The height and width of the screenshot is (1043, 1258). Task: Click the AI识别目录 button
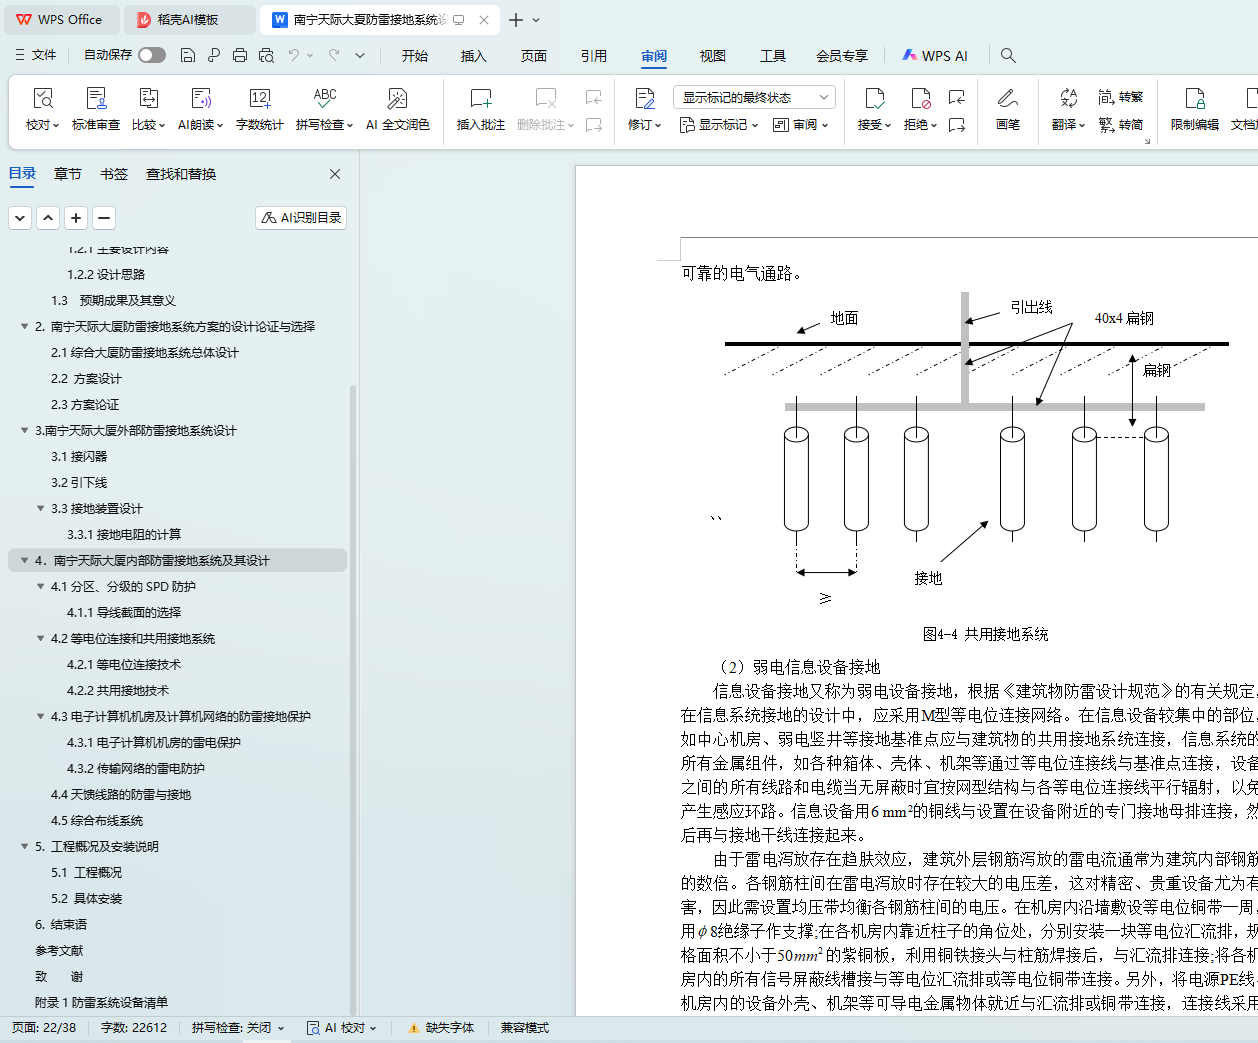click(x=301, y=218)
